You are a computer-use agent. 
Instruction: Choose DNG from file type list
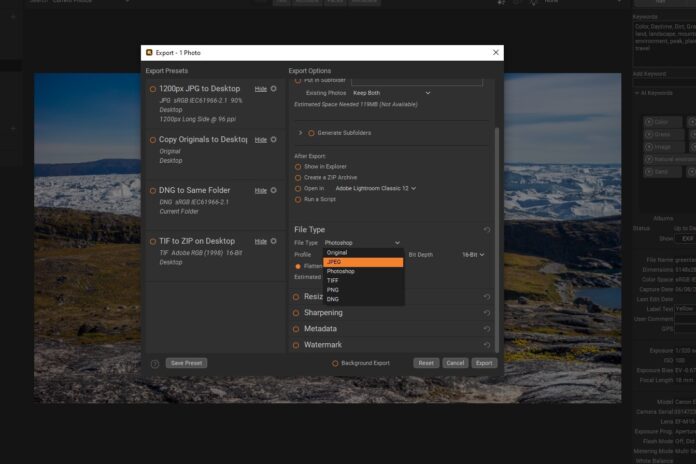coord(363,299)
